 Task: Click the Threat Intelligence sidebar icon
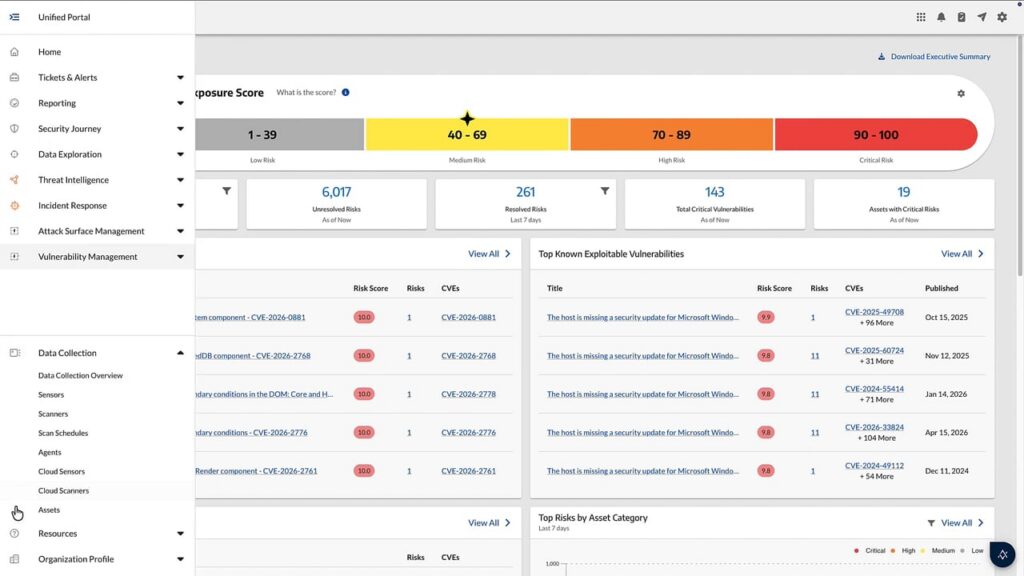tap(14, 180)
